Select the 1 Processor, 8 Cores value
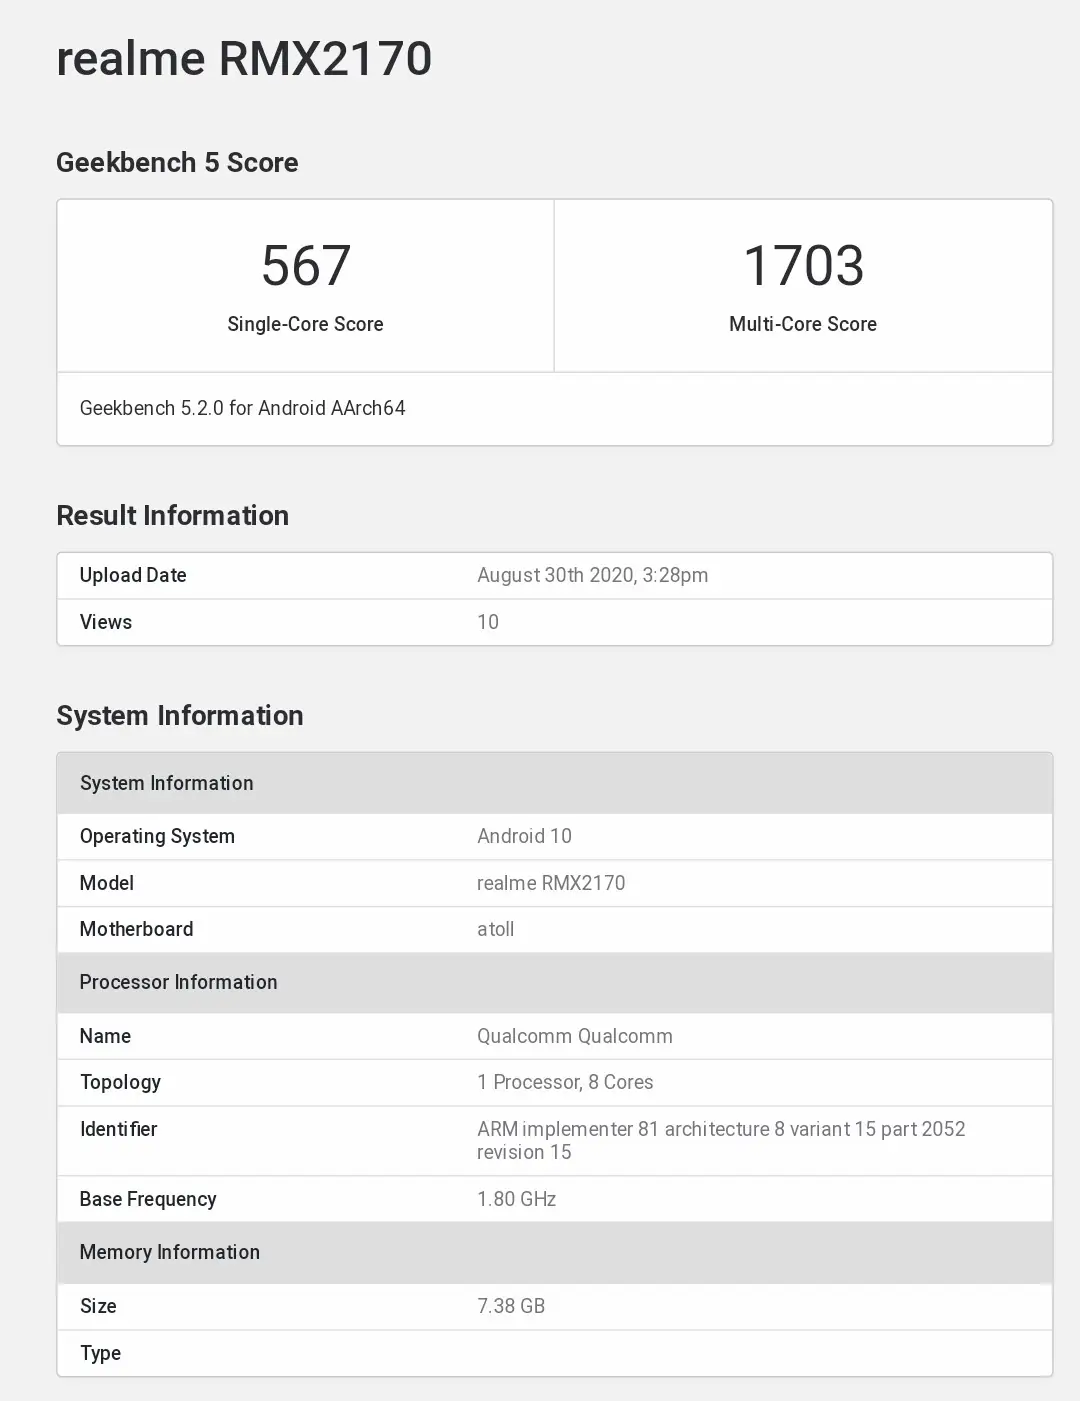 (x=565, y=1082)
